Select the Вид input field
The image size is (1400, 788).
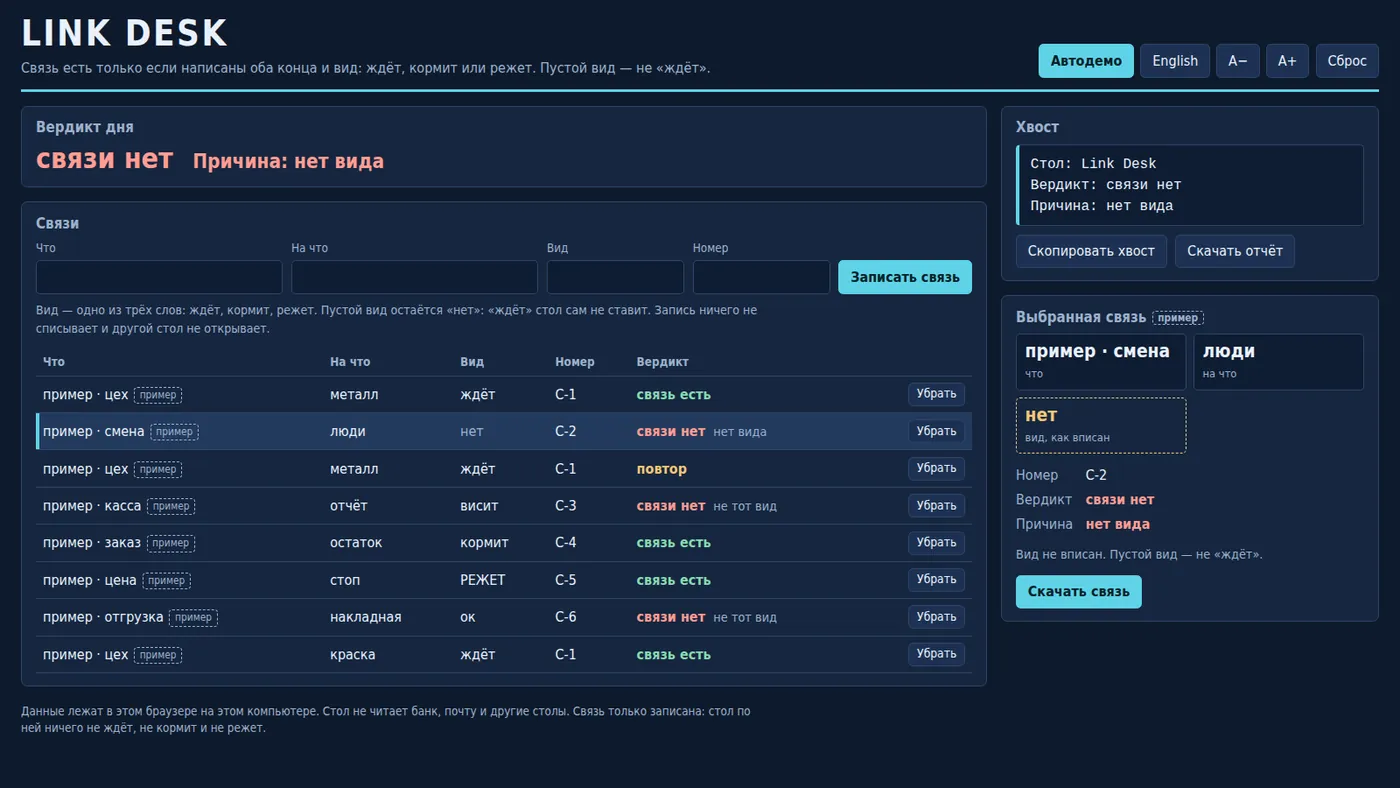pyautogui.click(x=615, y=277)
